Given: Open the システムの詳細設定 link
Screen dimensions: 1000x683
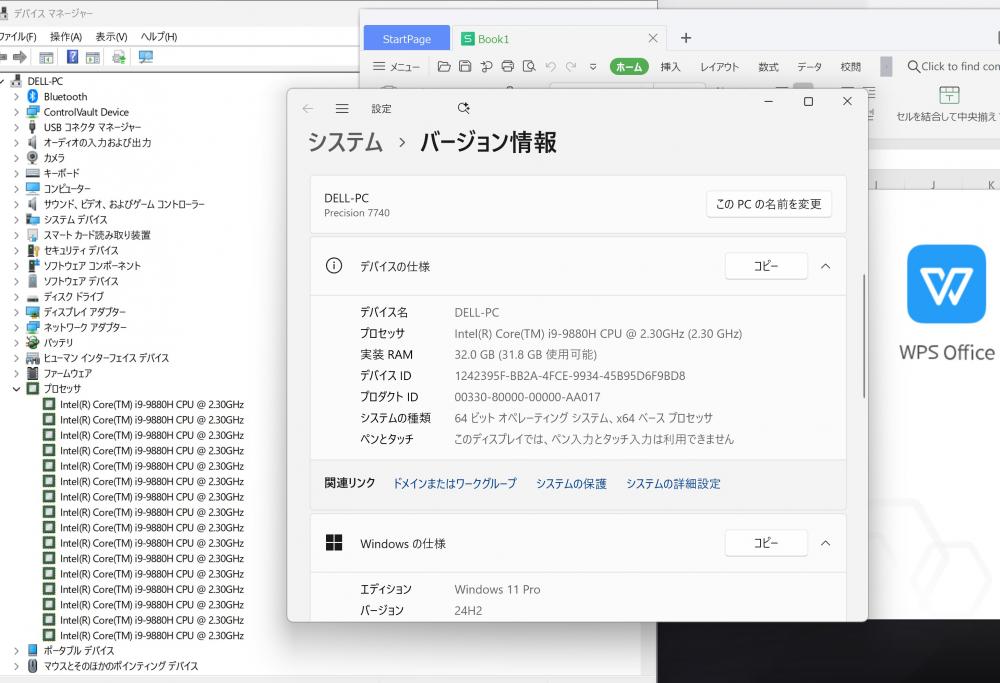Looking at the screenshot, I should coord(673,483).
